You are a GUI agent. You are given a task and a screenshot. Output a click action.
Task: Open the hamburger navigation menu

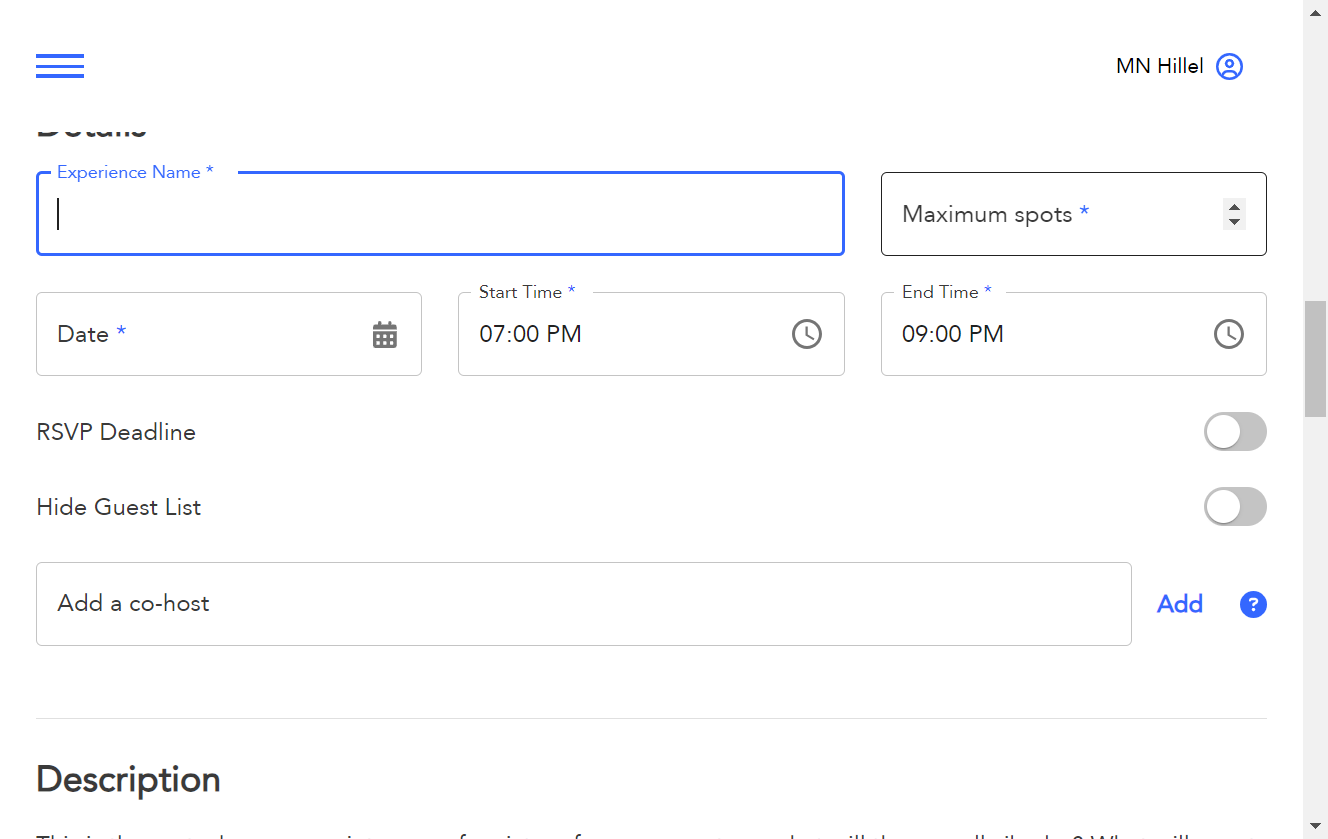pos(60,66)
